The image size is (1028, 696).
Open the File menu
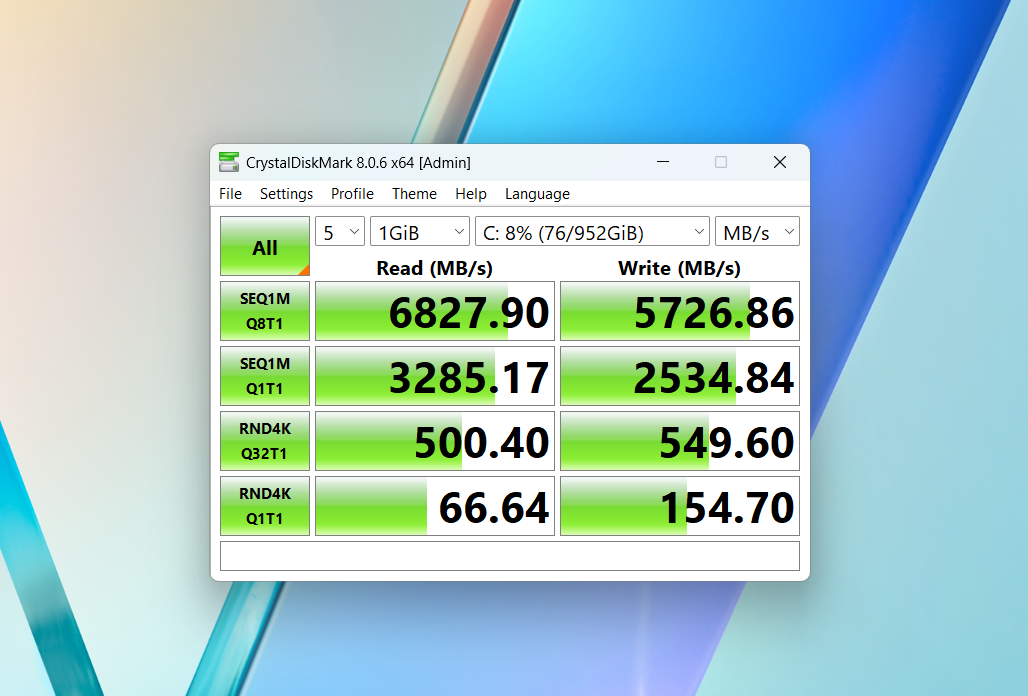point(230,194)
